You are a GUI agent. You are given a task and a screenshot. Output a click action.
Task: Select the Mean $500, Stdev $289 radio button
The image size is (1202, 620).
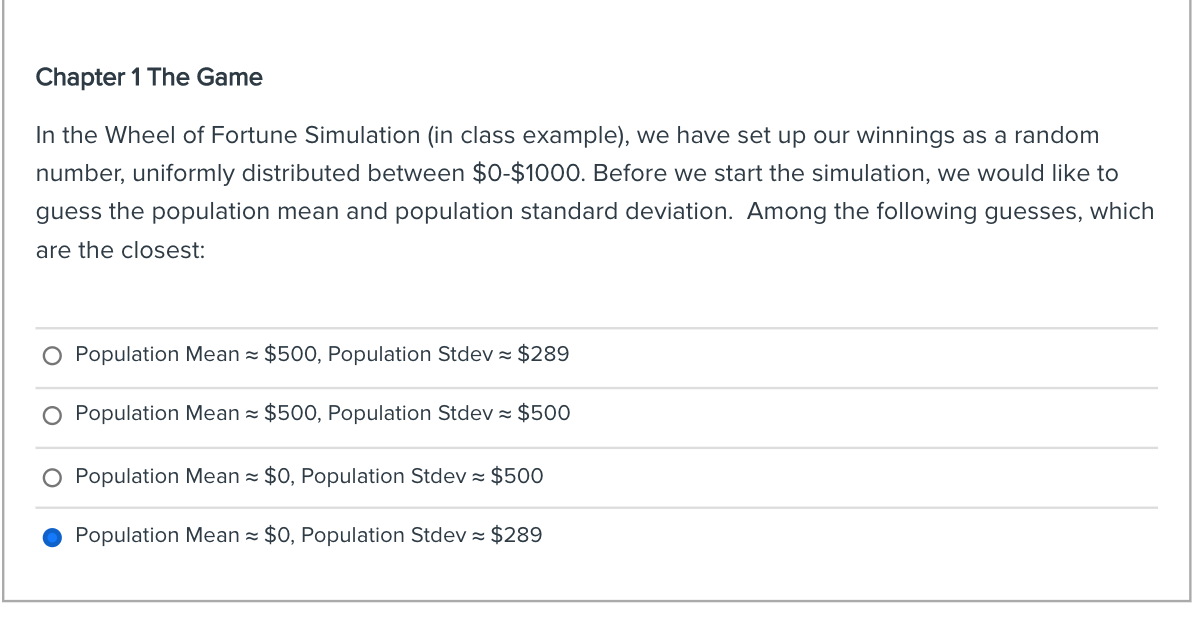pyautogui.click(x=52, y=355)
